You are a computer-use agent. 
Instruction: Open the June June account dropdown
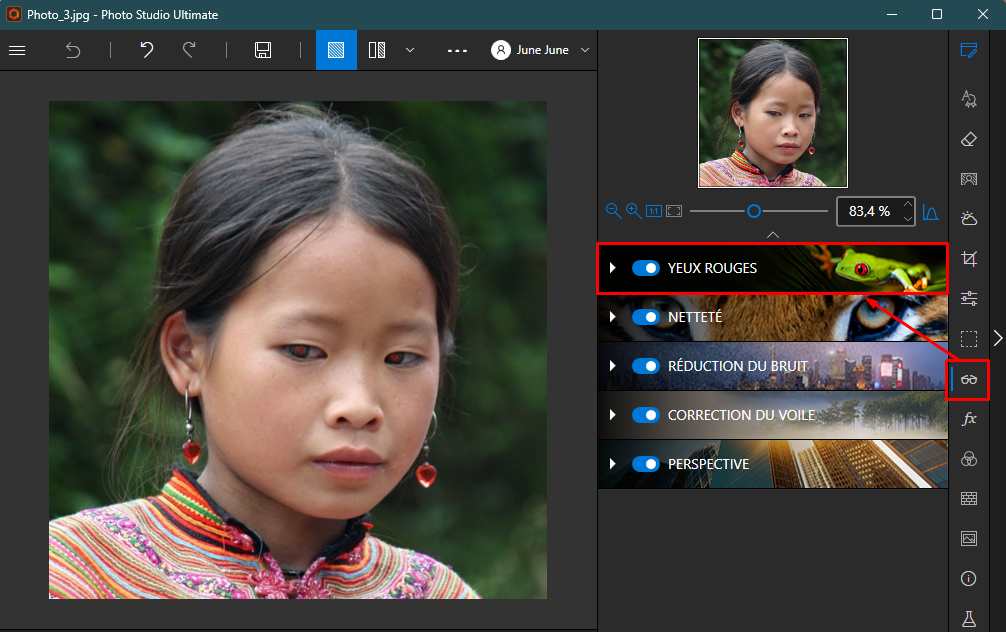pos(541,50)
